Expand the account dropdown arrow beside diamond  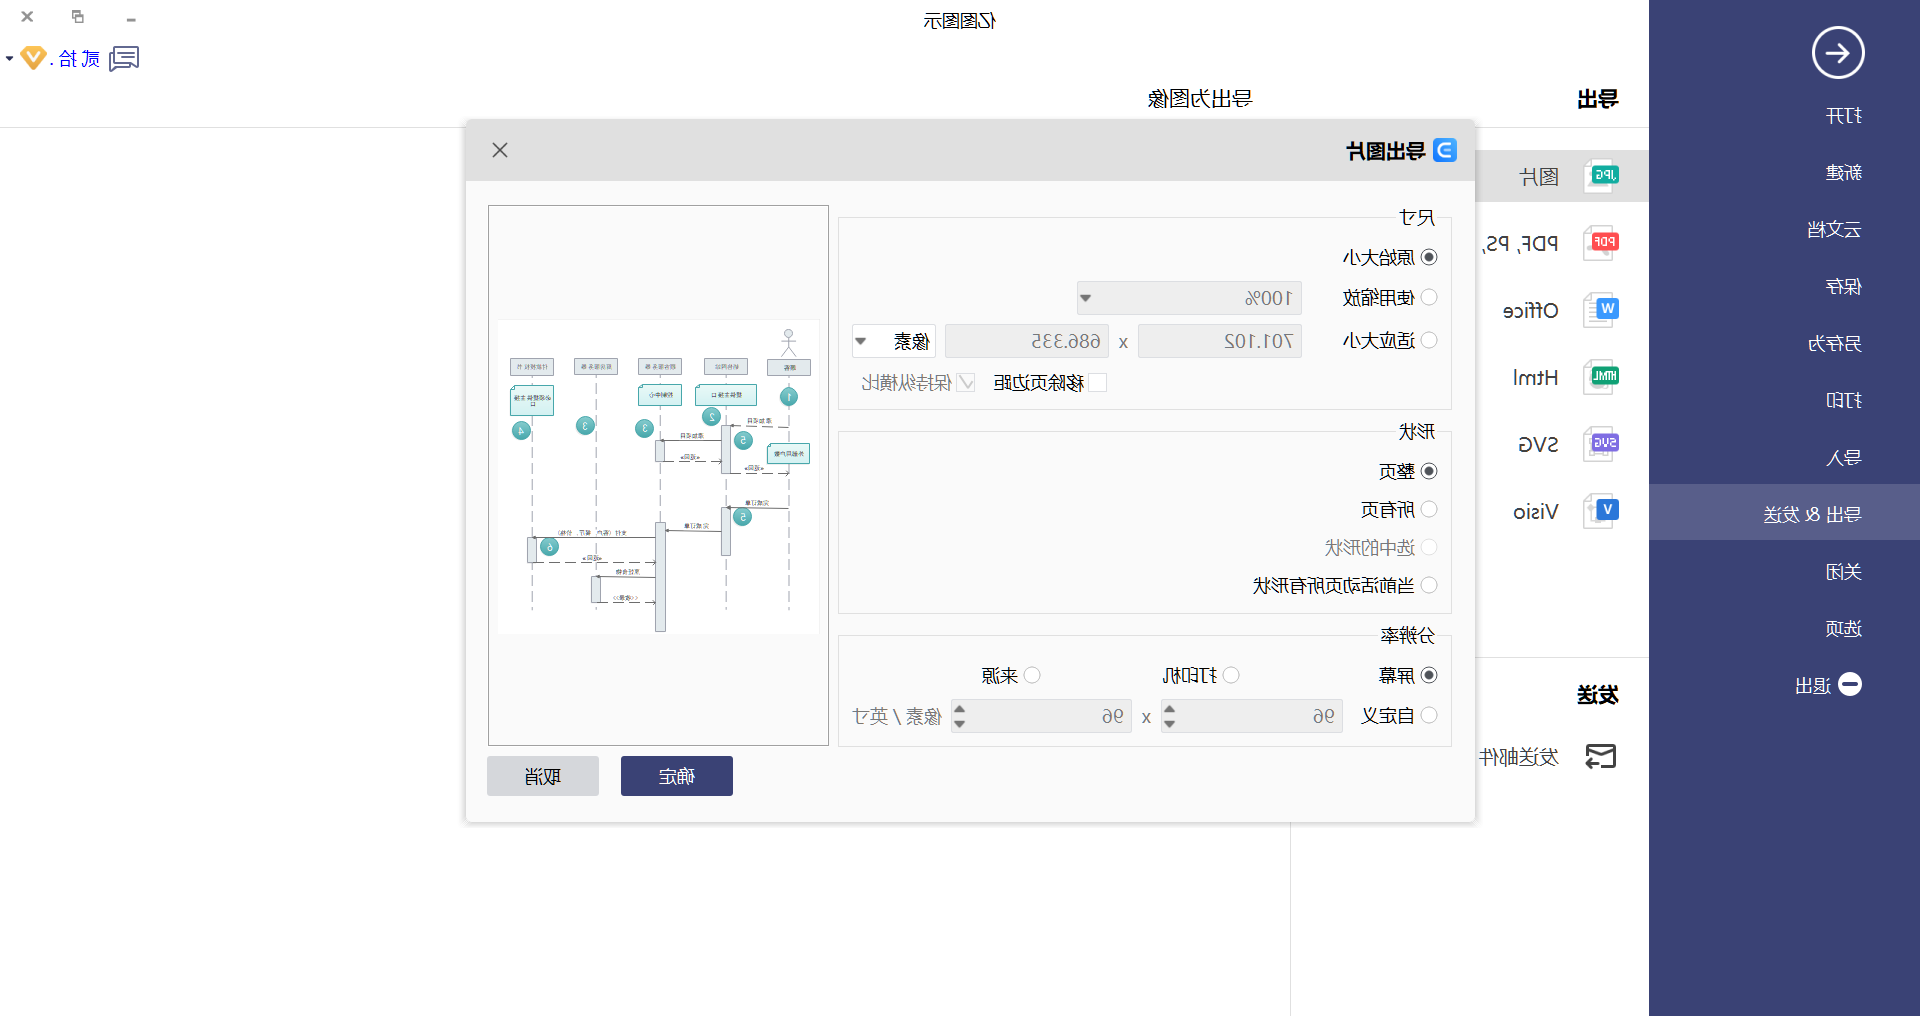(x=9, y=59)
